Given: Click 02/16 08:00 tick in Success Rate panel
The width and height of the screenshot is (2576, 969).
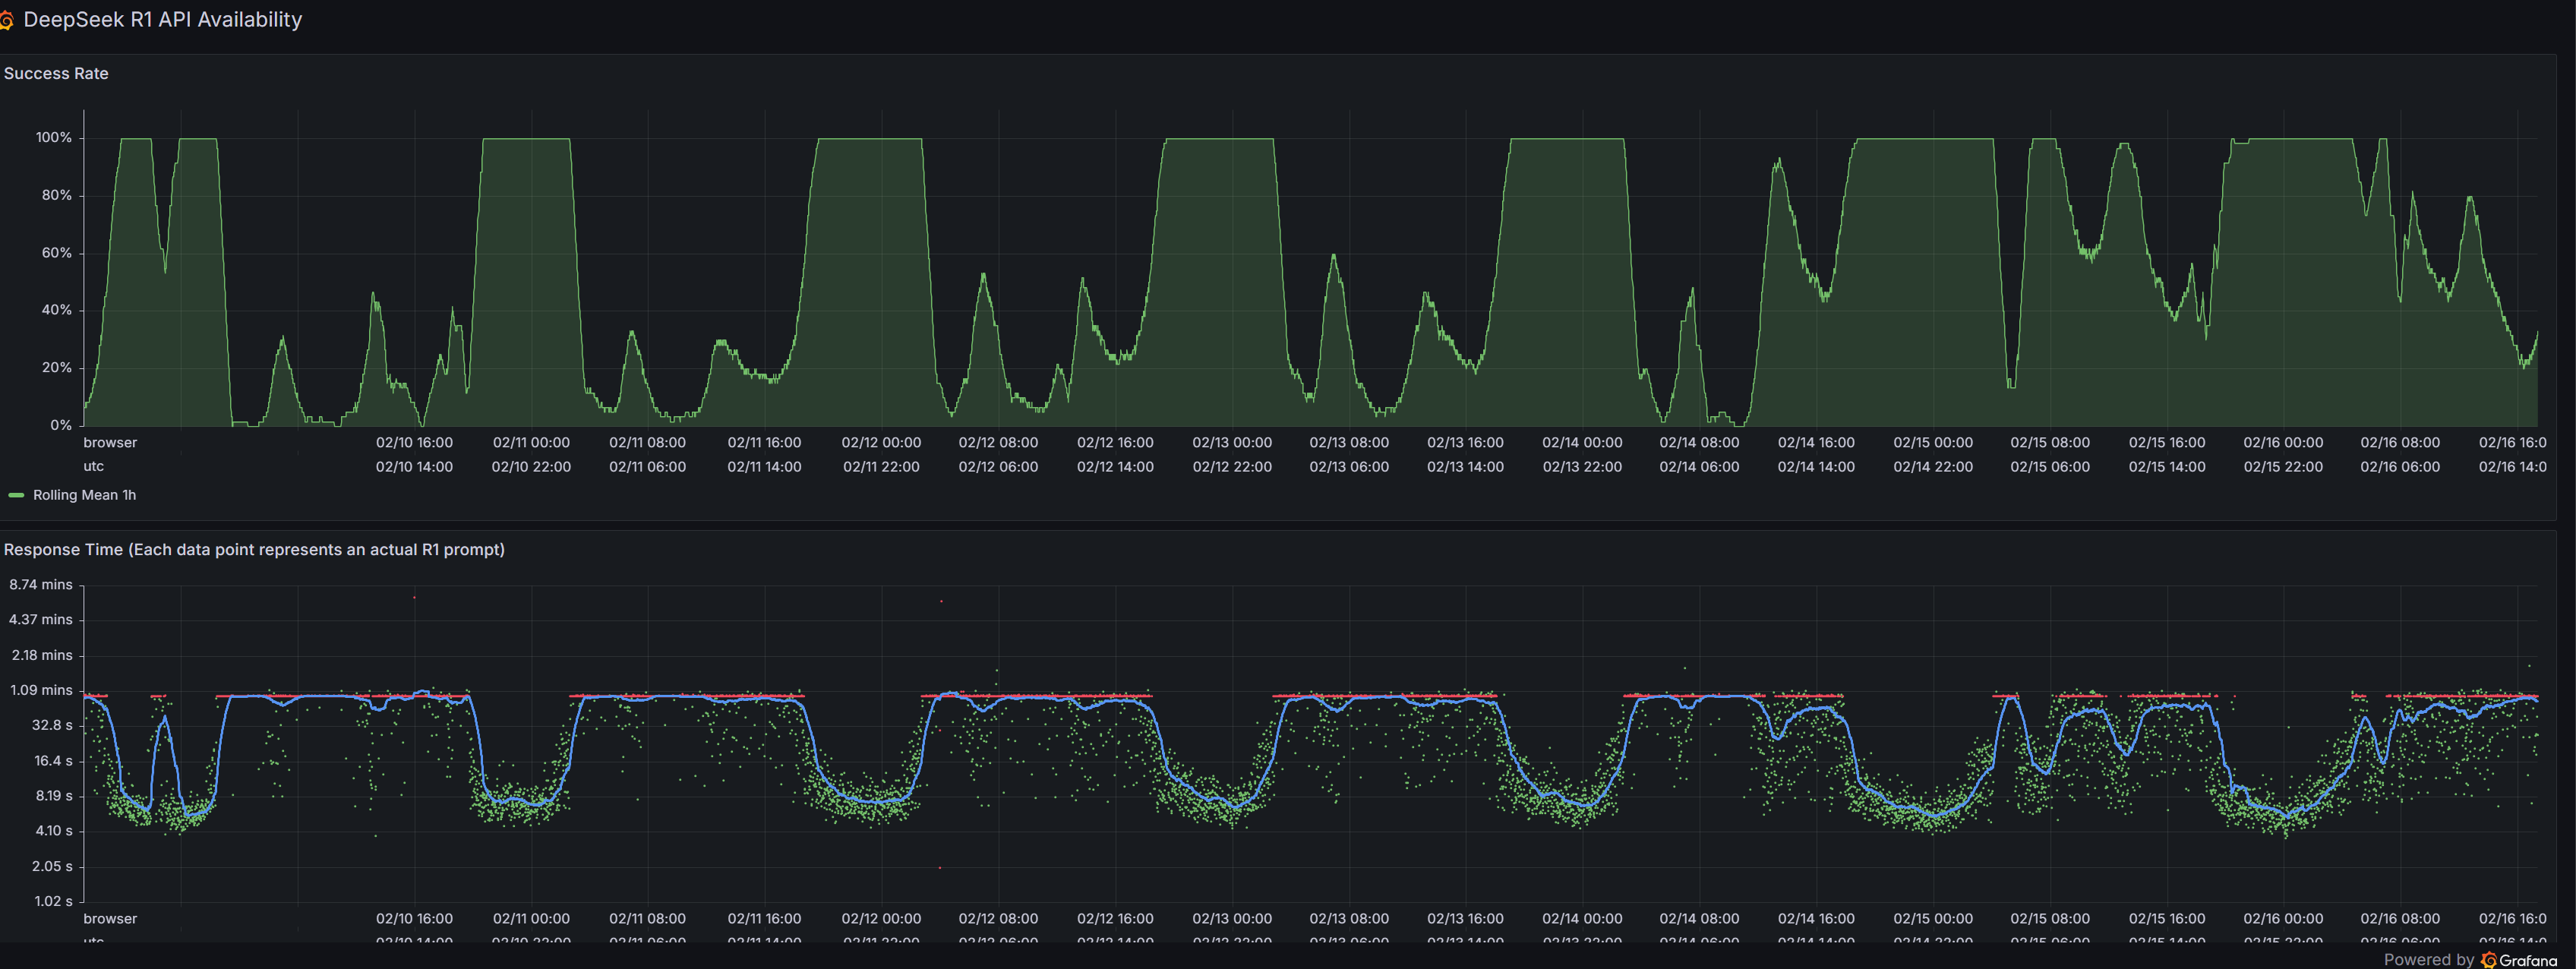Looking at the screenshot, I should (x=2400, y=442).
